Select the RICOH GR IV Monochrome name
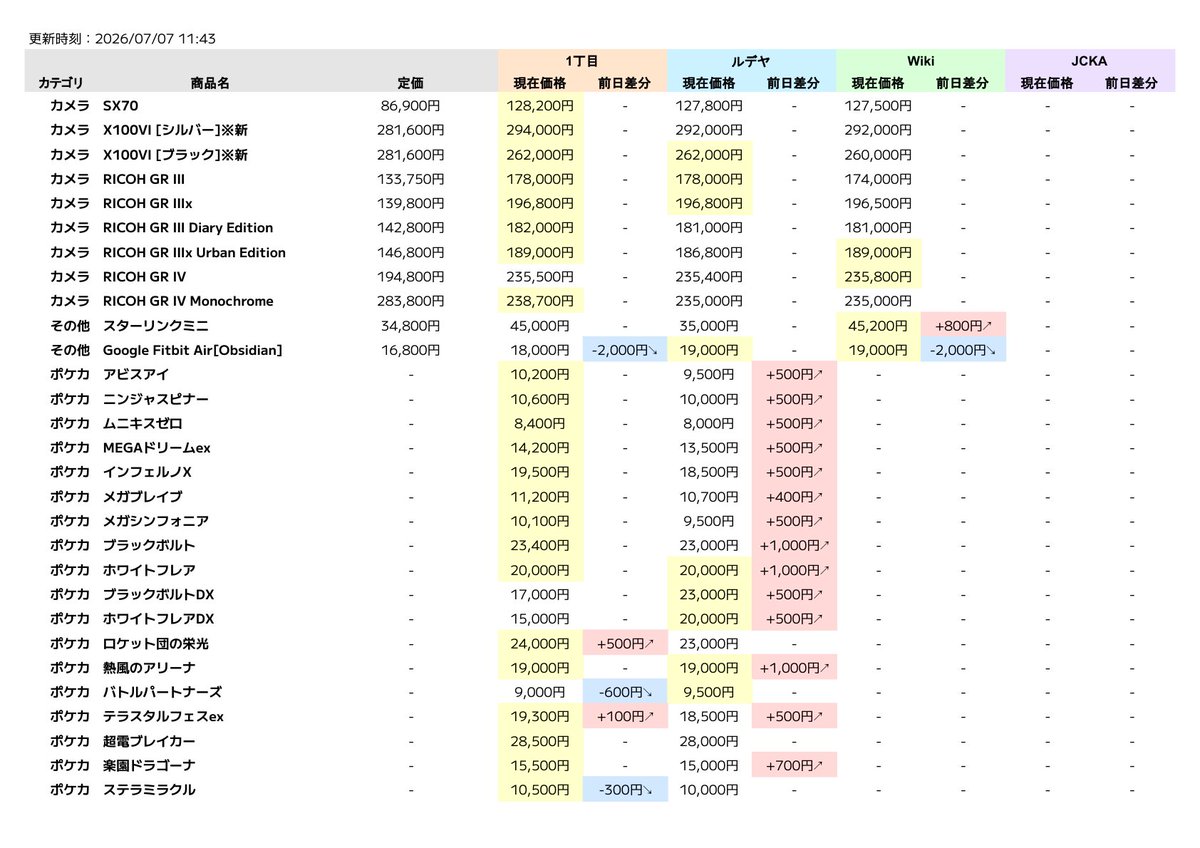This screenshot has width=1200, height=848. pyautogui.click(x=188, y=301)
